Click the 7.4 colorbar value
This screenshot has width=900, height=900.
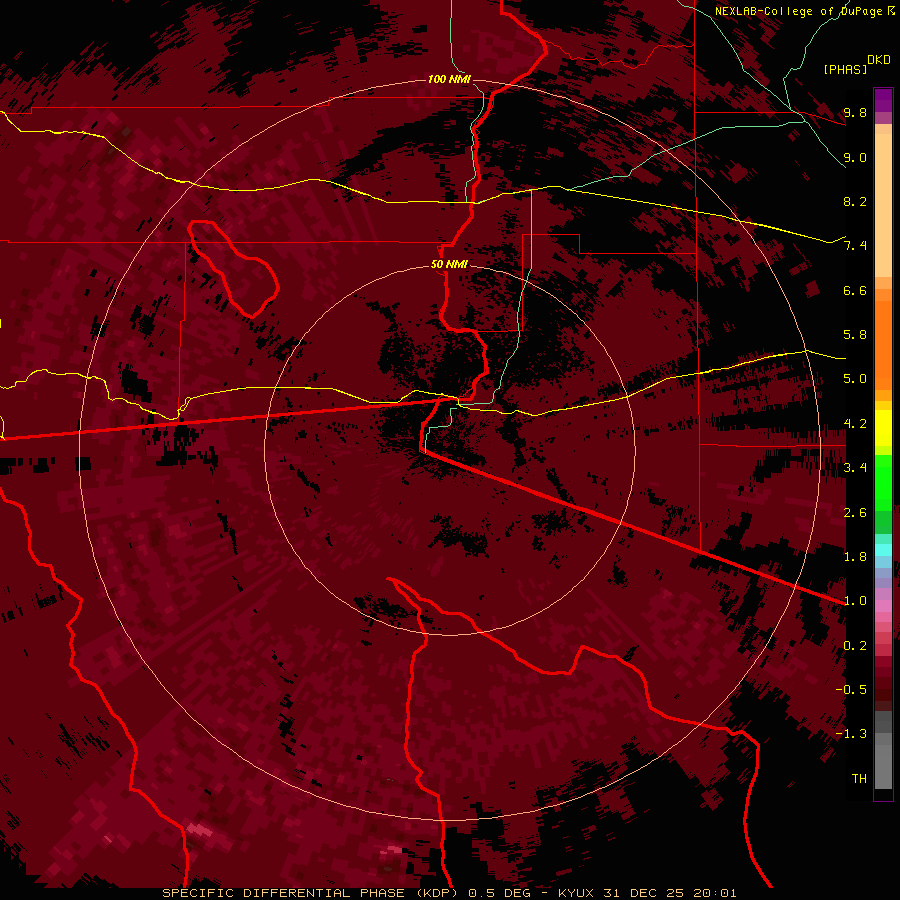pyautogui.click(x=855, y=246)
